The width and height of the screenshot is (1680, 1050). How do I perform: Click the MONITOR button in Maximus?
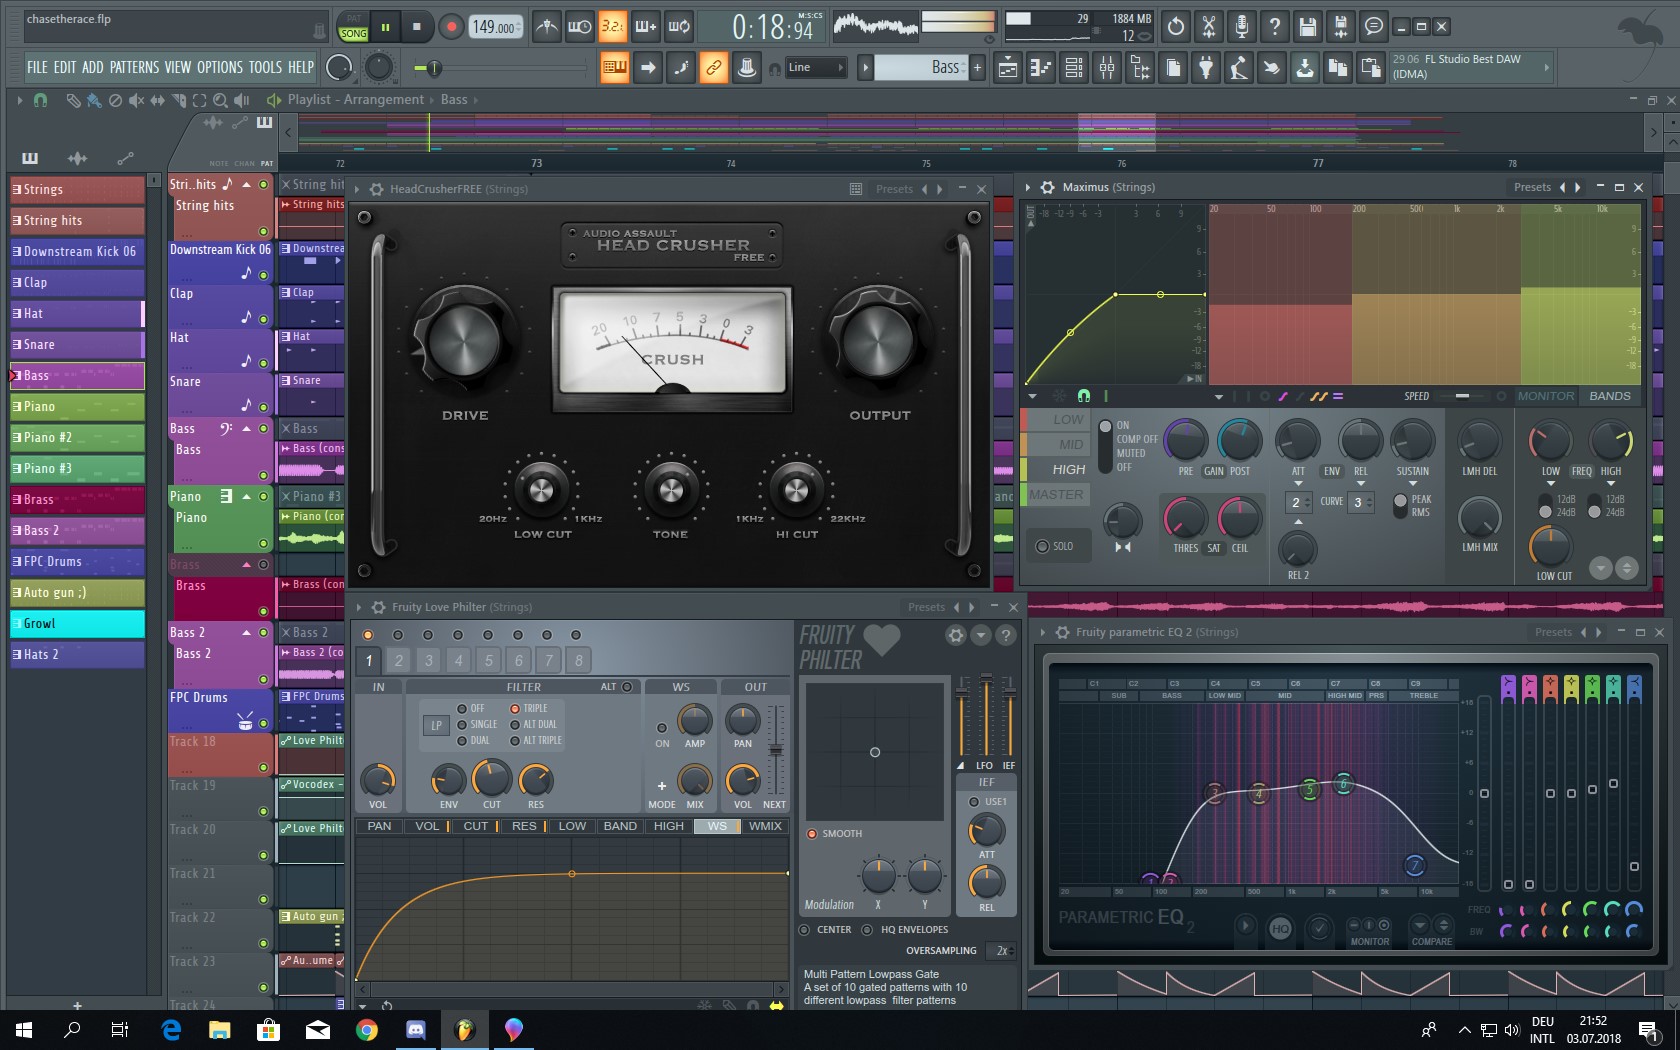point(1546,396)
